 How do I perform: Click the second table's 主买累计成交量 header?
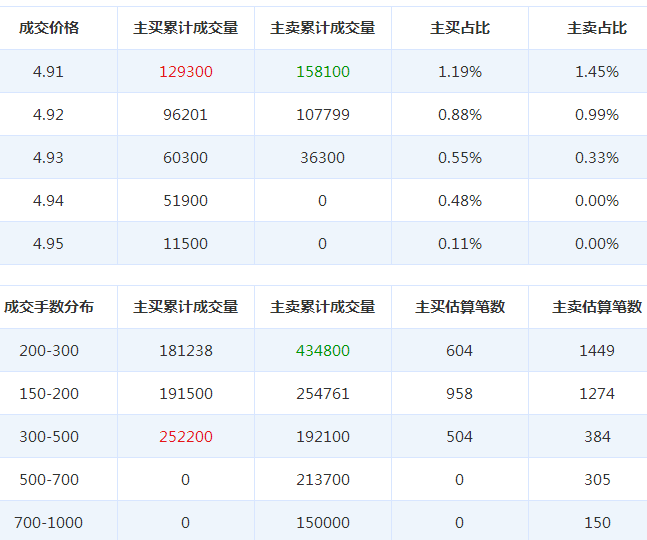point(186,307)
